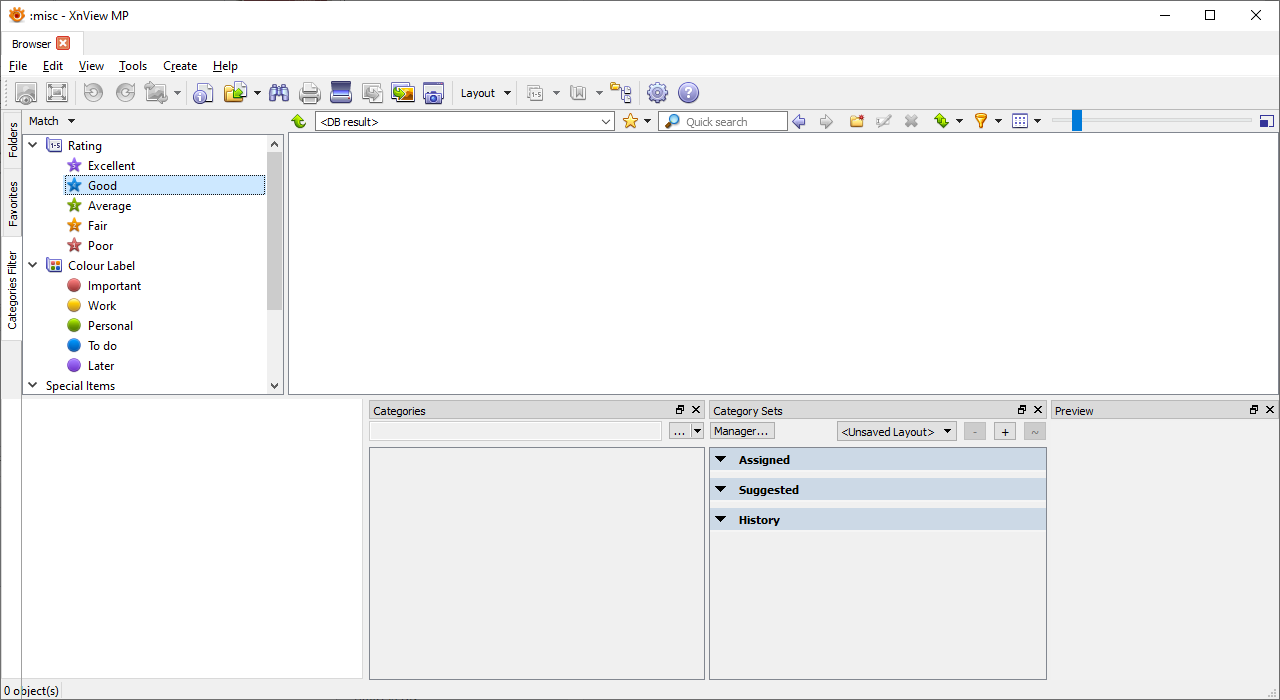Click the Capture screen camera icon
The width and height of the screenshot is (1280, 700).
coord(433,93)
